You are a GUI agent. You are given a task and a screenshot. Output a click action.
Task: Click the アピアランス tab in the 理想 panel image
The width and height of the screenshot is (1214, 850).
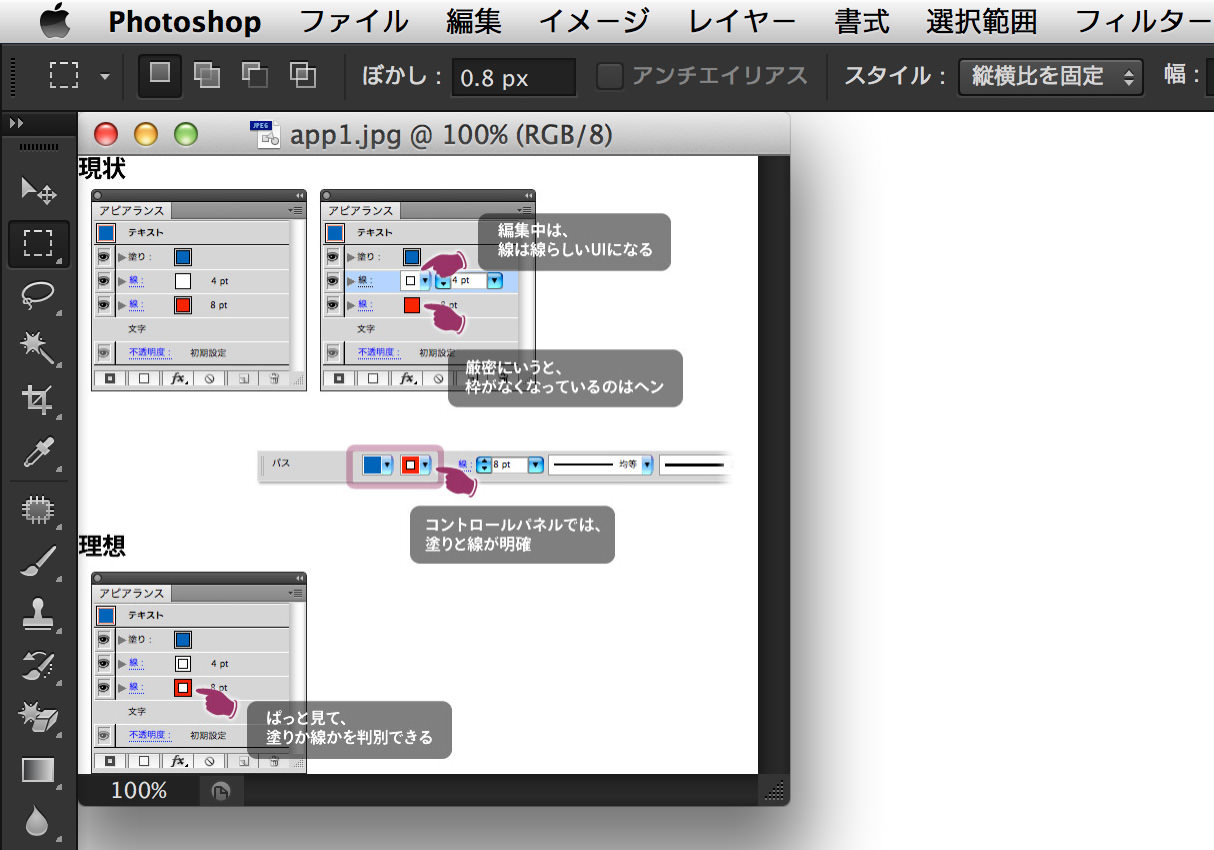point(131,593)
